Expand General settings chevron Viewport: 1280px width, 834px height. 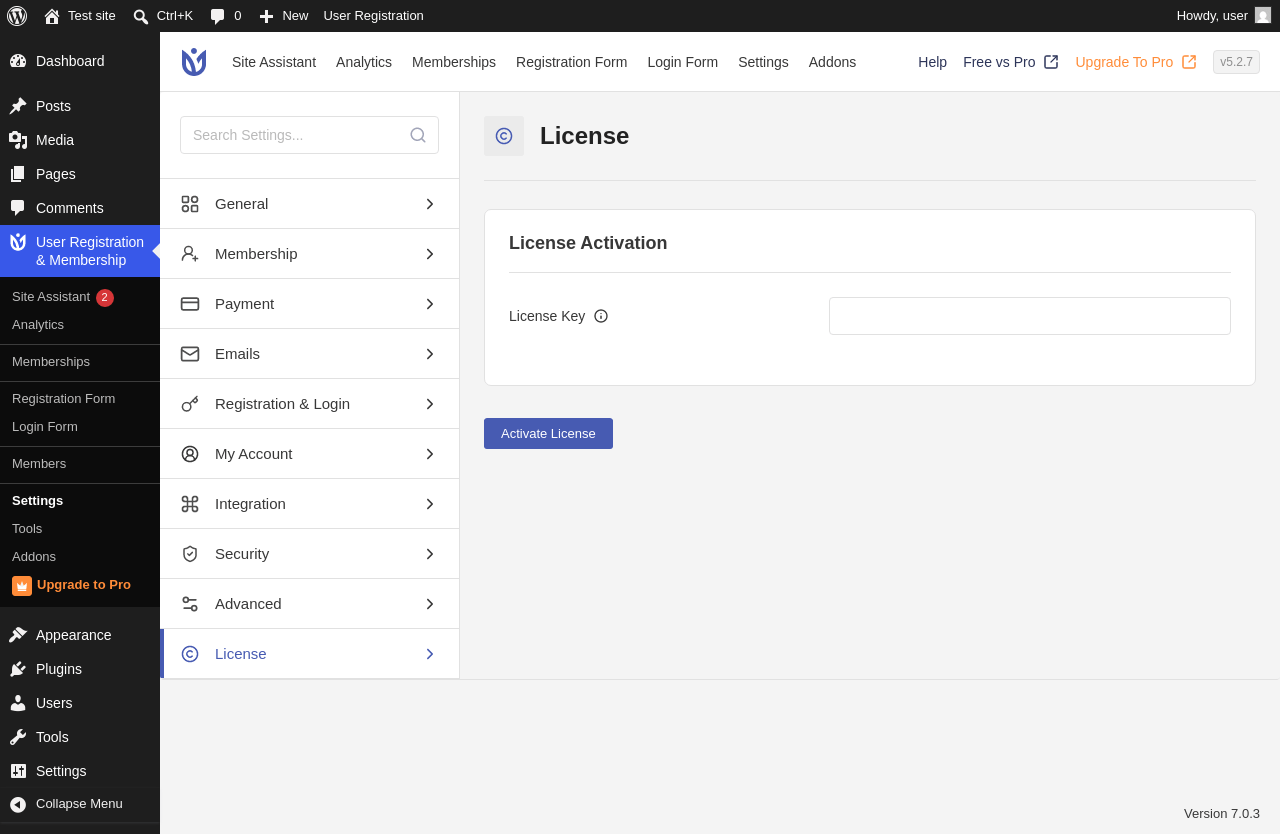point(430,204)
